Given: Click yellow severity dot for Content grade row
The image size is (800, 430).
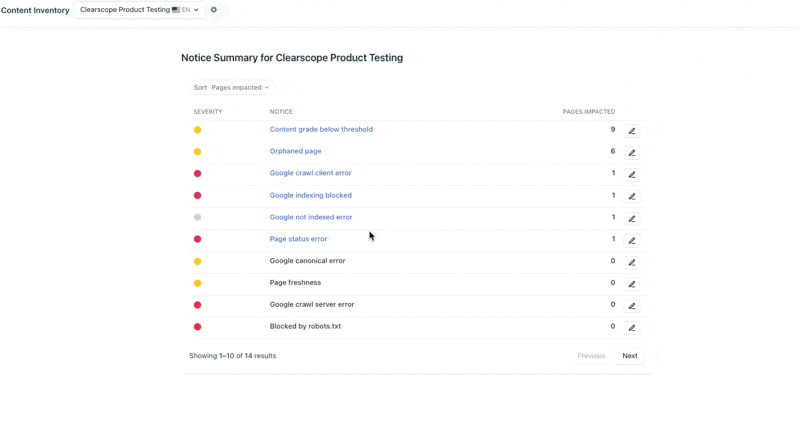Looking at the screenshot, I should tap(197, 130).
